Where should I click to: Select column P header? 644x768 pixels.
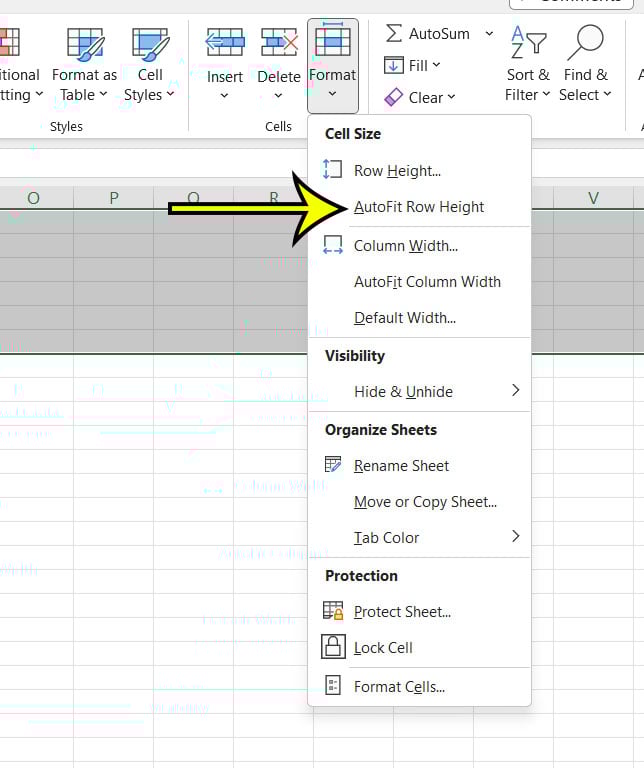pyautogui.click(x=114, y=198)
